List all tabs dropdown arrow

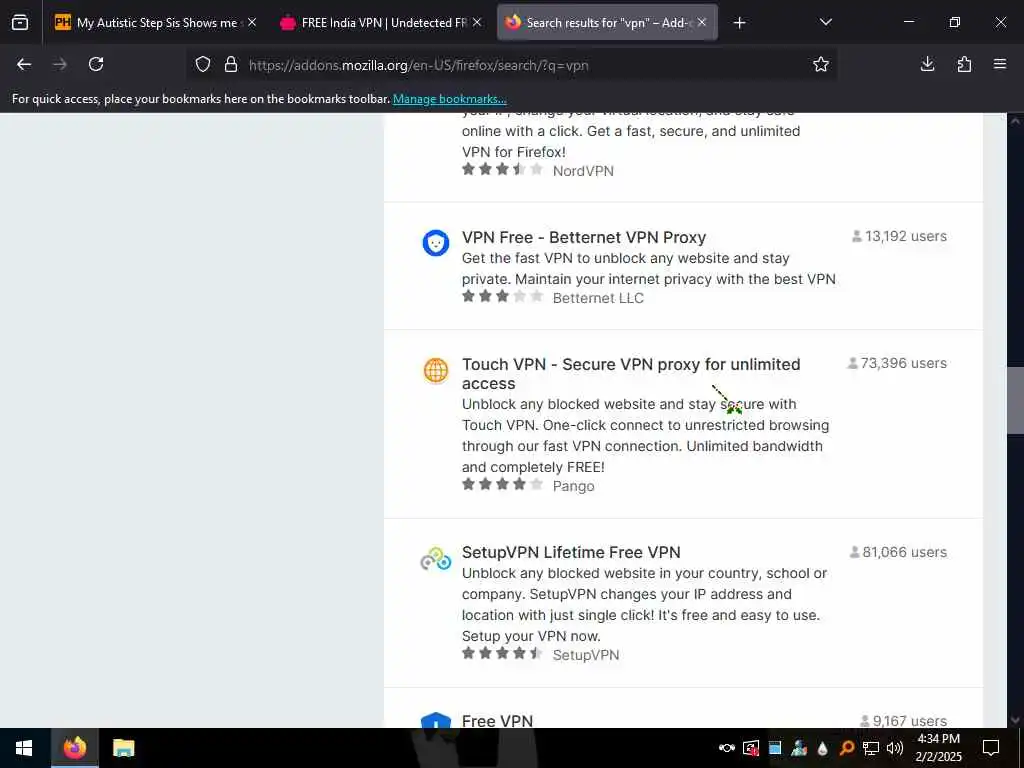825,22
